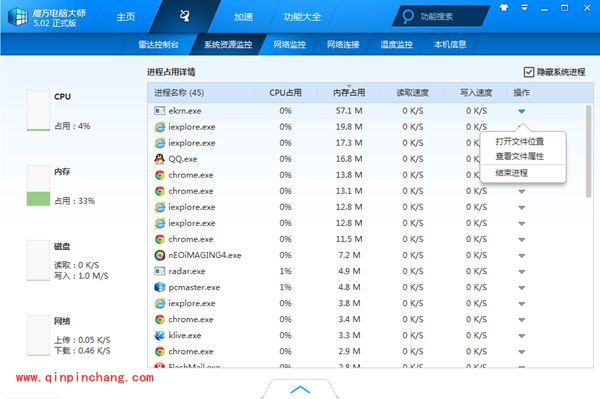Open the radar tab icon in top navigation
The image size is (600, 399).
[x=184, y=16]
